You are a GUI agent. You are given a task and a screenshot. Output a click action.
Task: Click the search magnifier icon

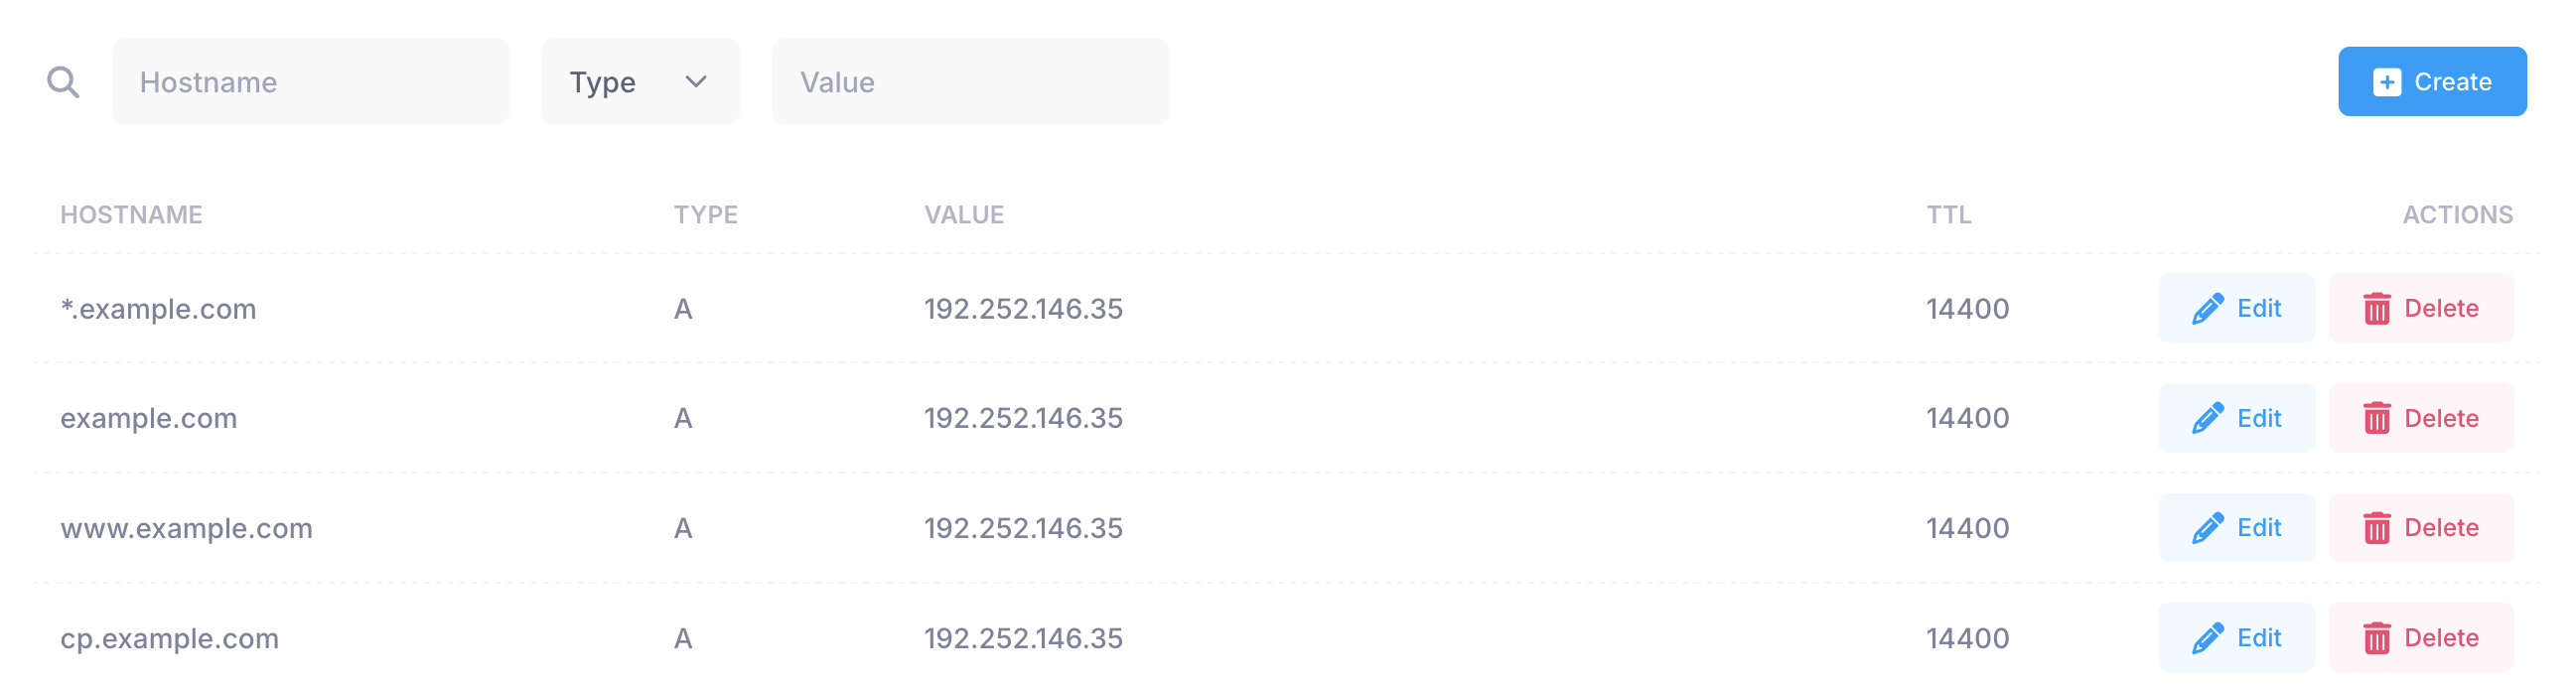click(x=63, y=82)
